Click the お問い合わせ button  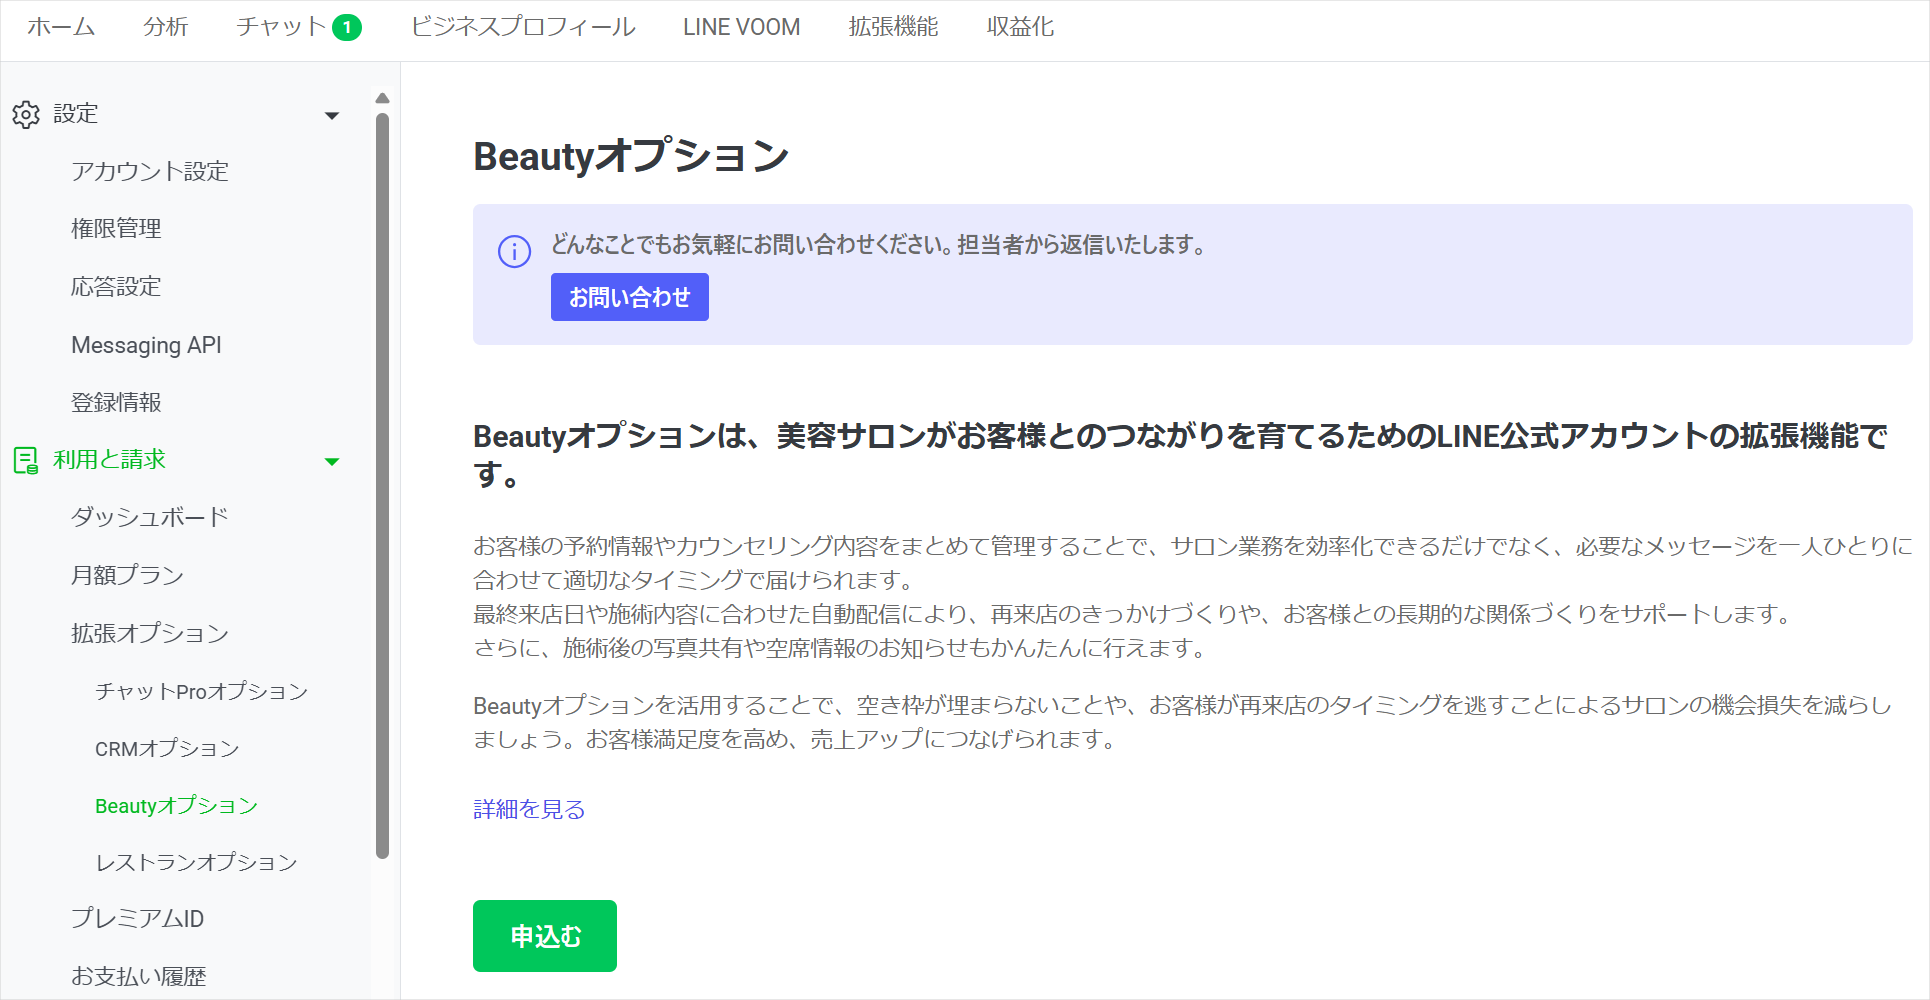630,297
